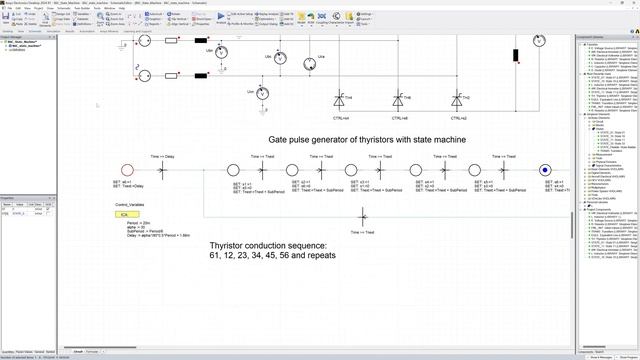Viewport: 640px width, 360px height.
Task: Open the Schematic menu in the menu bar
Action: (x=64, y=8)
